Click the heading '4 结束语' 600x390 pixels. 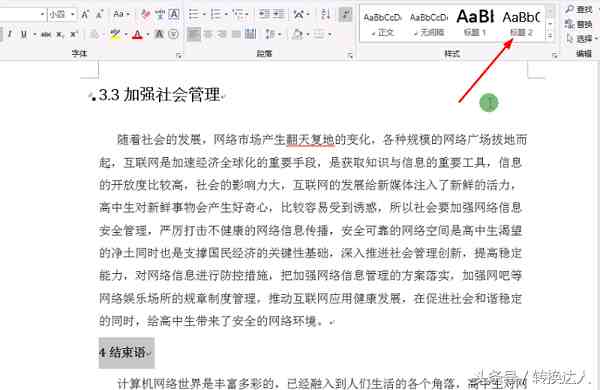[x=123, y=352]
